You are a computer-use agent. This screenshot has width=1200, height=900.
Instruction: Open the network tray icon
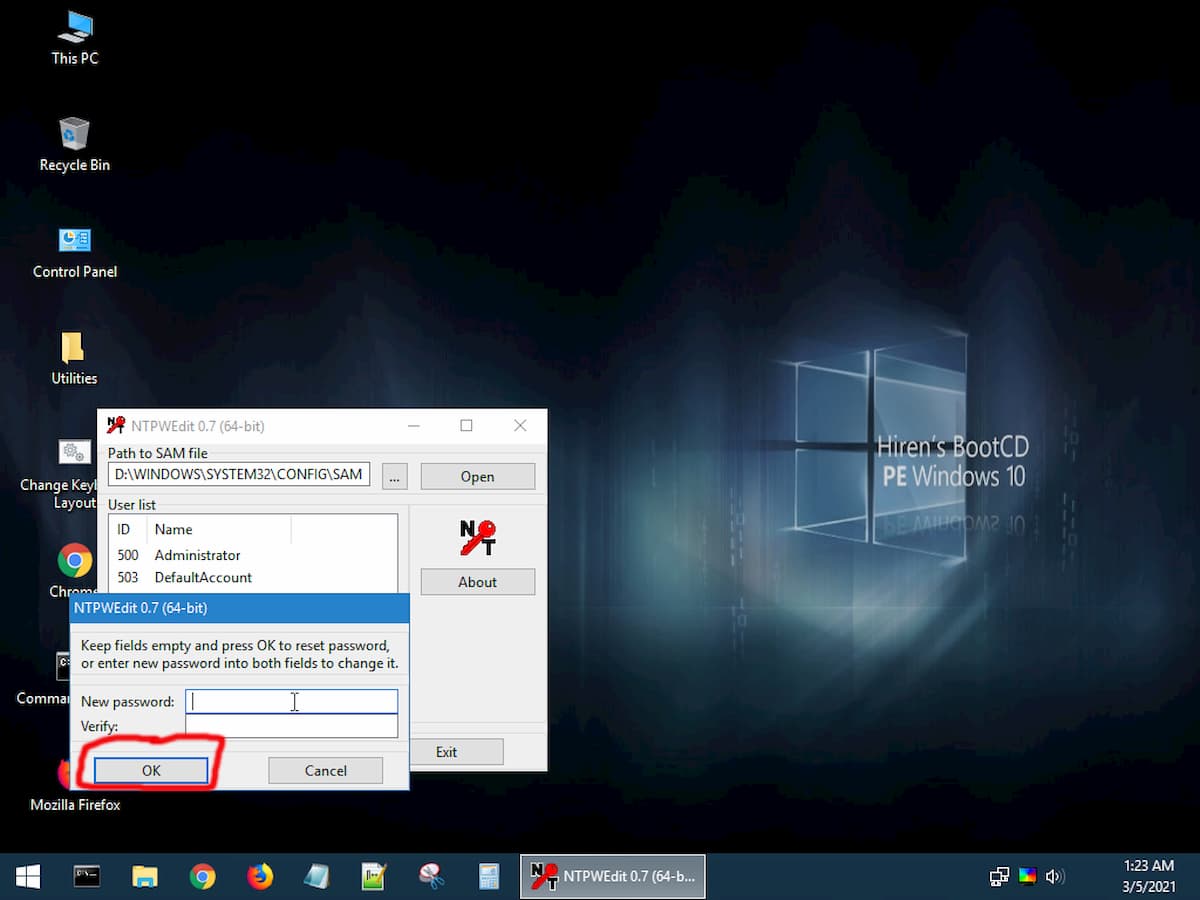[x=999, y=877]
